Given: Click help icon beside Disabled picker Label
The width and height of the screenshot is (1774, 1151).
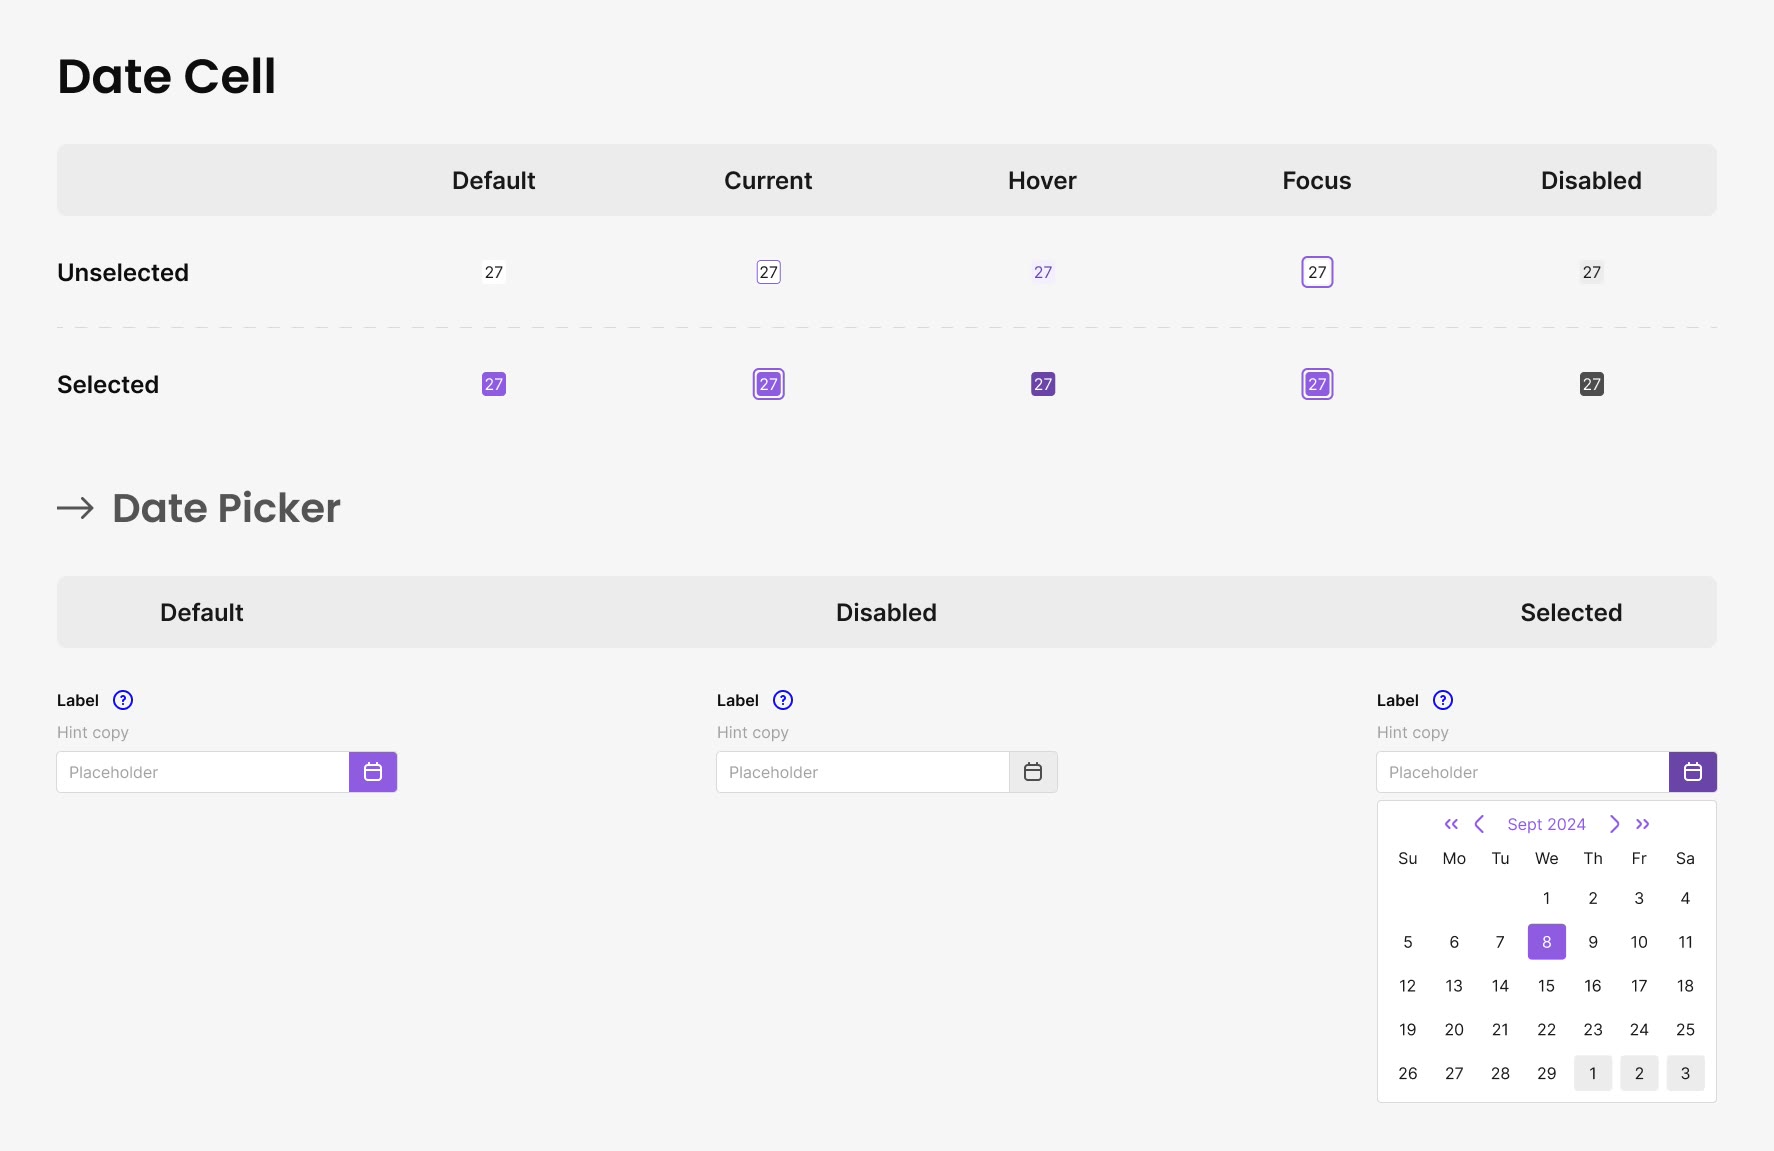Looking at the screenshot, I should point(783,700).
